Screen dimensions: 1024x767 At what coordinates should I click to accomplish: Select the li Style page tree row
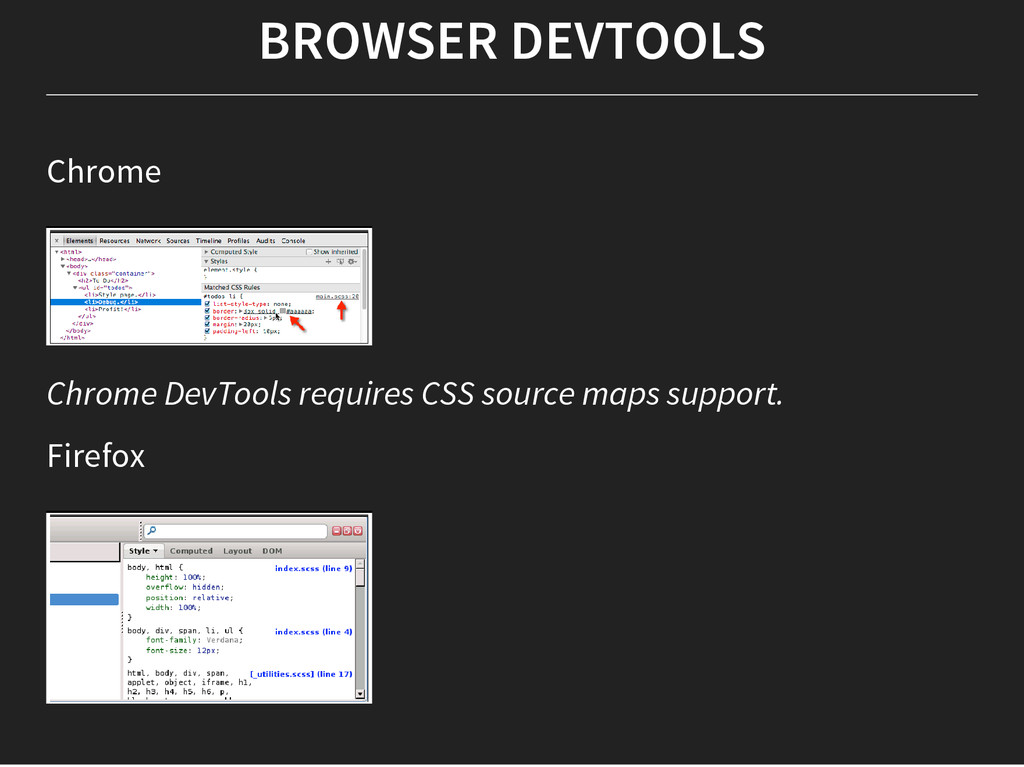coord(120,295)
